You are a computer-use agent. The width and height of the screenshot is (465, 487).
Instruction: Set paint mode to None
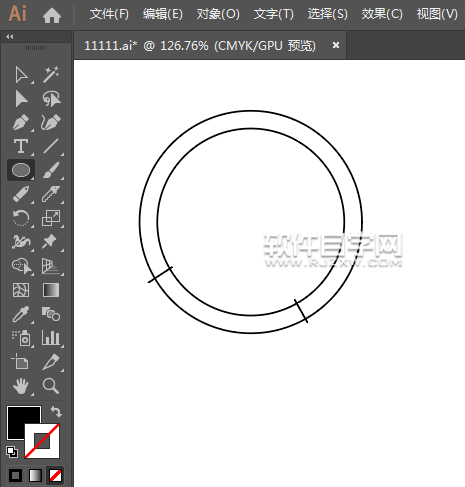coord(55,475)
